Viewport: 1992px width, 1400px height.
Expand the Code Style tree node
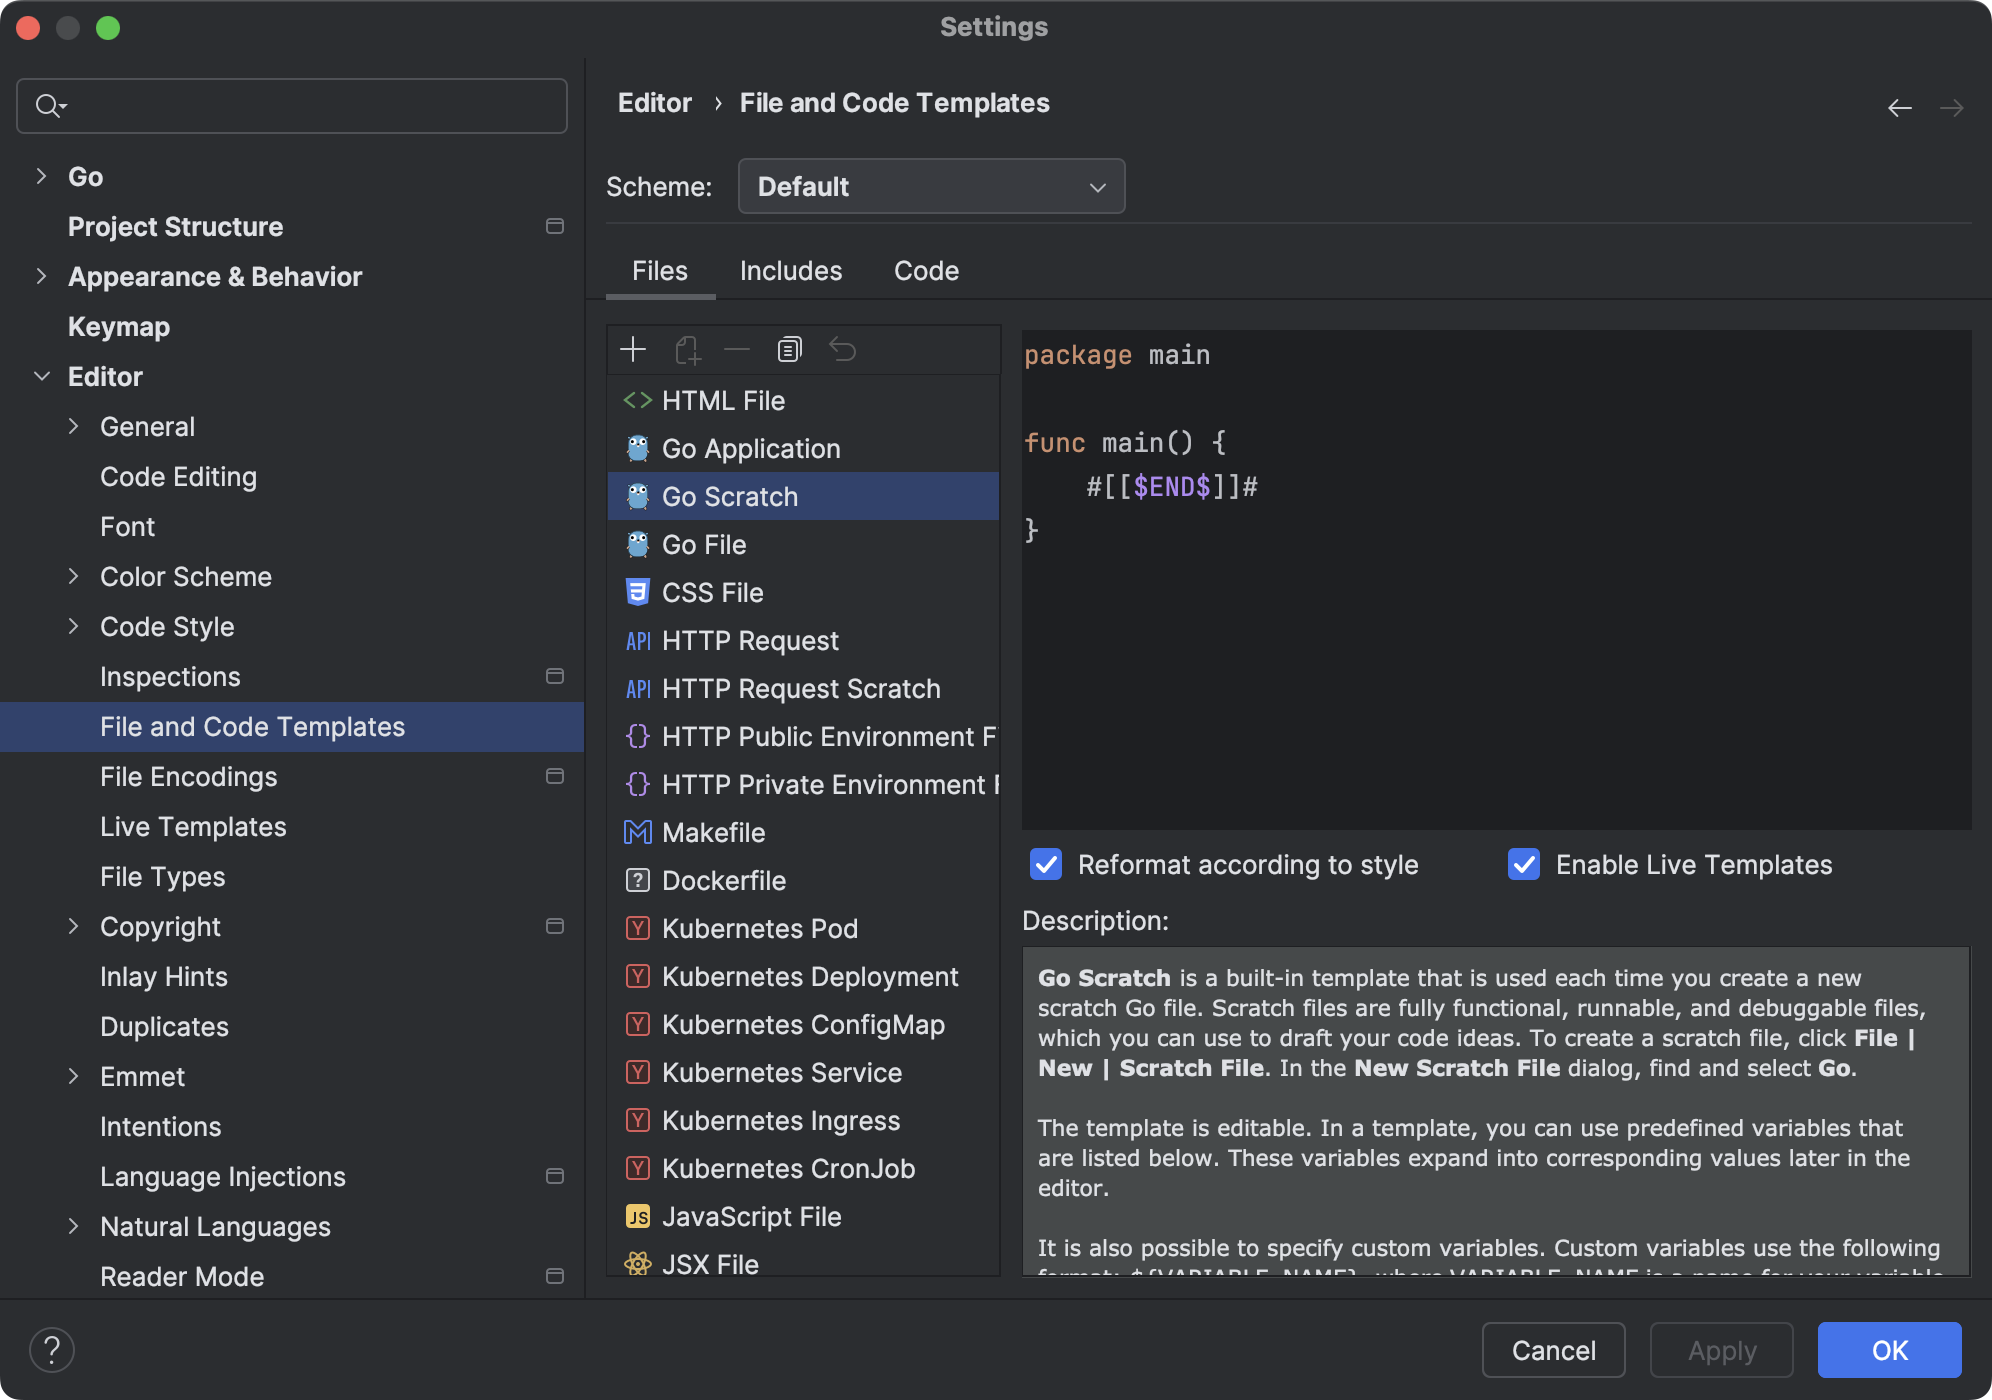pos(73,627)
